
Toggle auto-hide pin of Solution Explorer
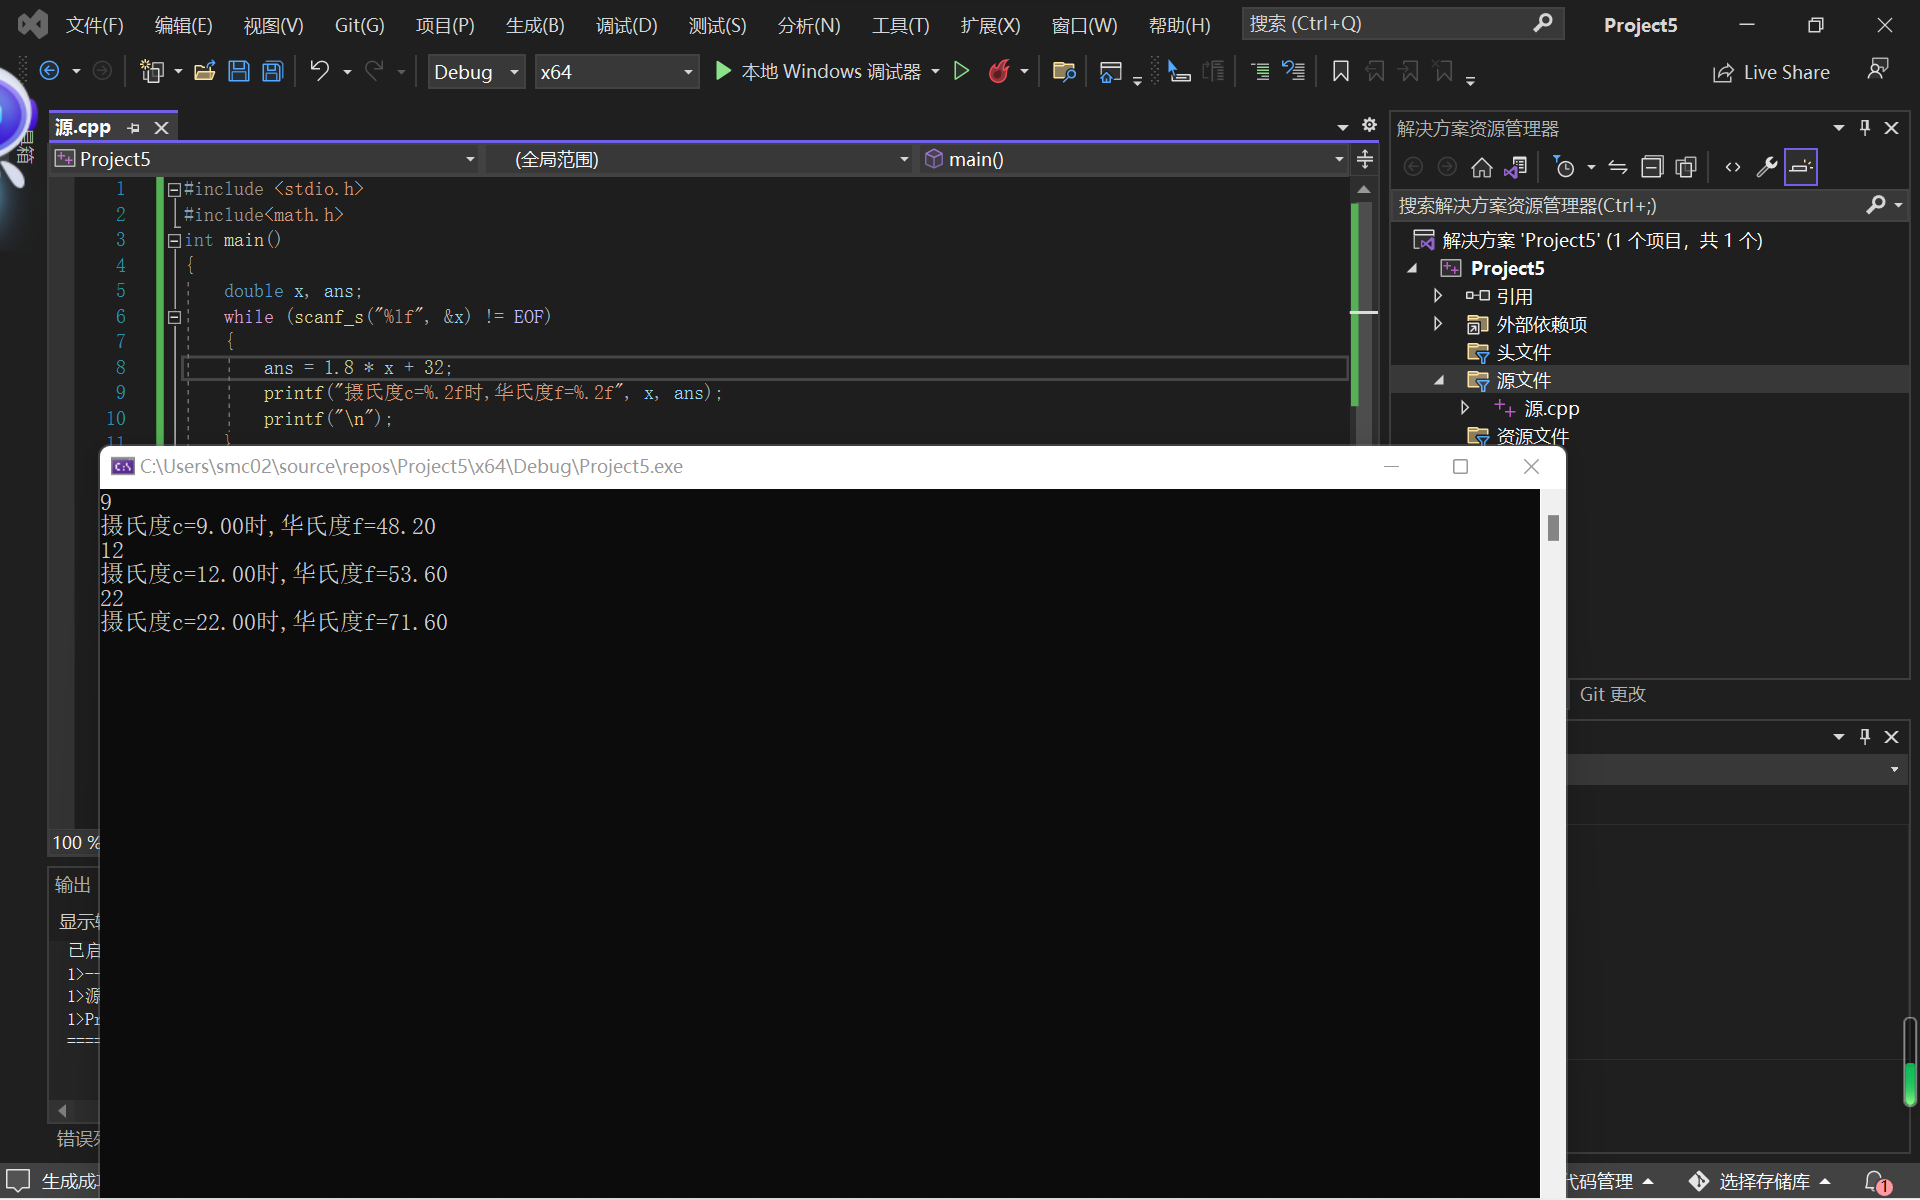1864,128
